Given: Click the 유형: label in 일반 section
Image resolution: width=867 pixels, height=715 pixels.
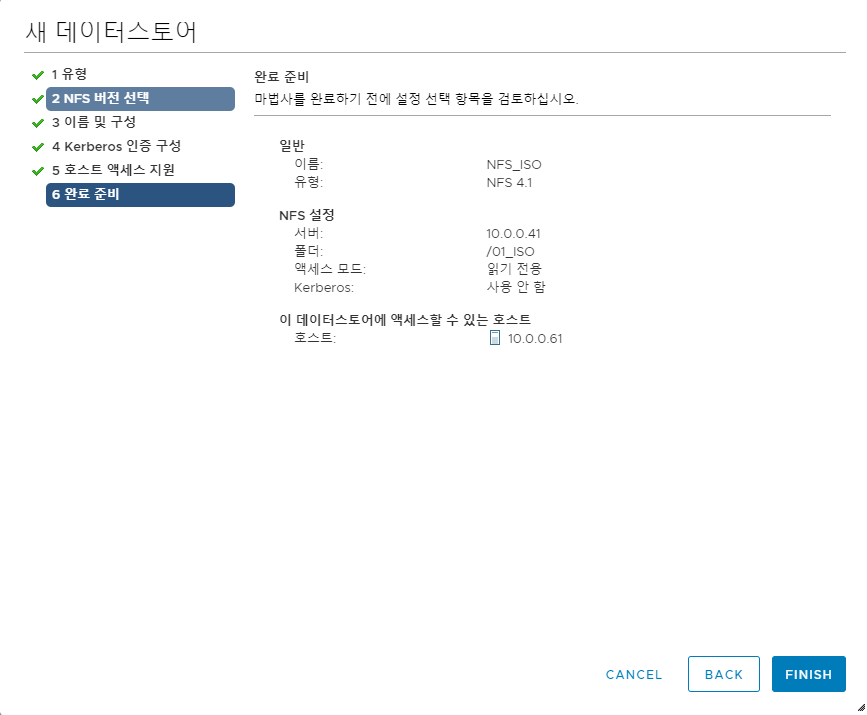Looking at the screenshot, I should pos(309,182).
